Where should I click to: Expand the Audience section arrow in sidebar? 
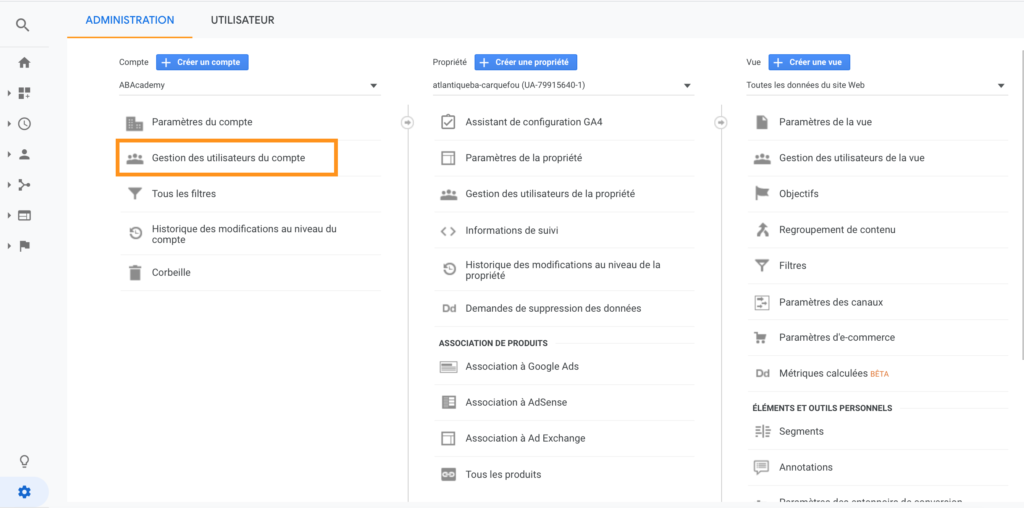(10, 155)
